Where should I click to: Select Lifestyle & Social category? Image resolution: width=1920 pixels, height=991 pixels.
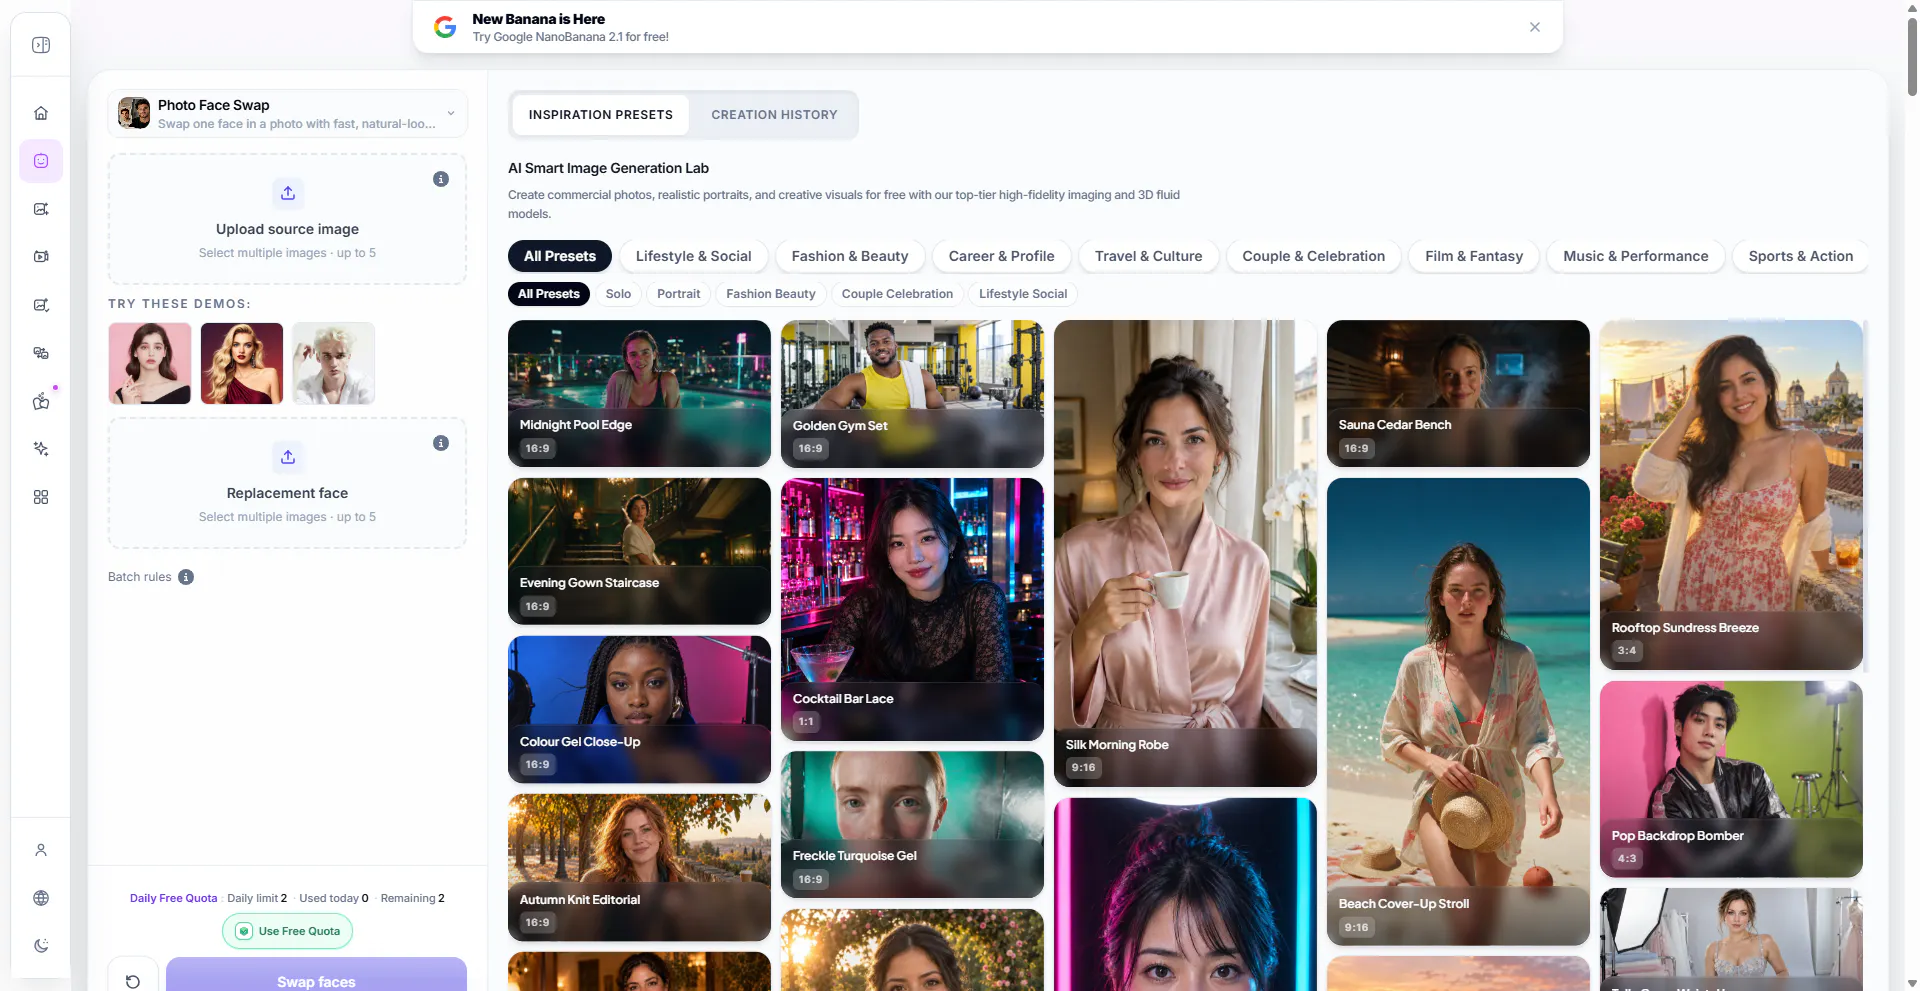tap(694, 256)
